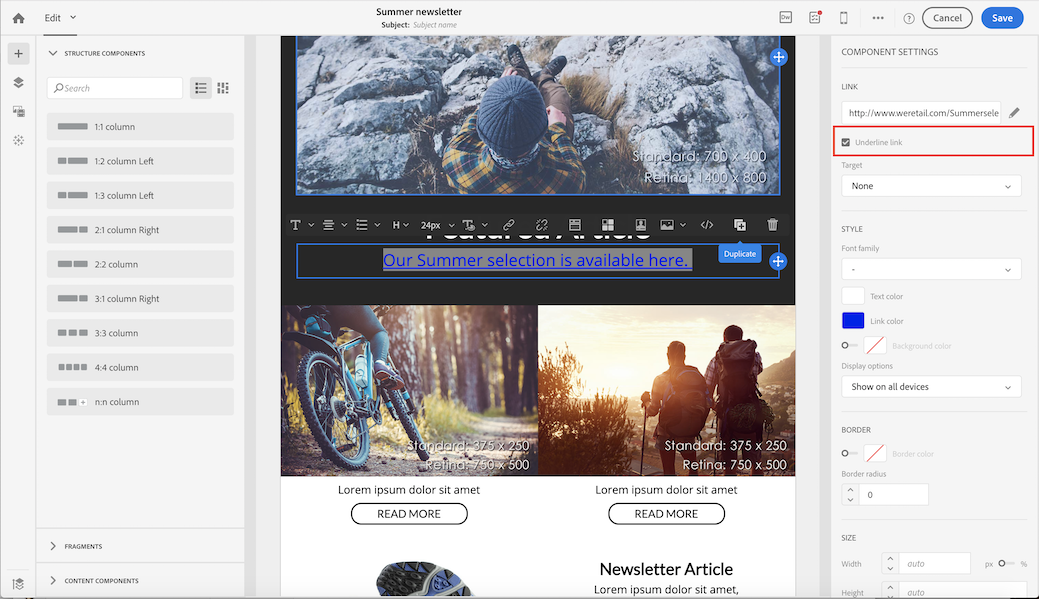Click the blue plus on the top image
Viewport: 1039px width, 599px height.
(x=779, y=57)
